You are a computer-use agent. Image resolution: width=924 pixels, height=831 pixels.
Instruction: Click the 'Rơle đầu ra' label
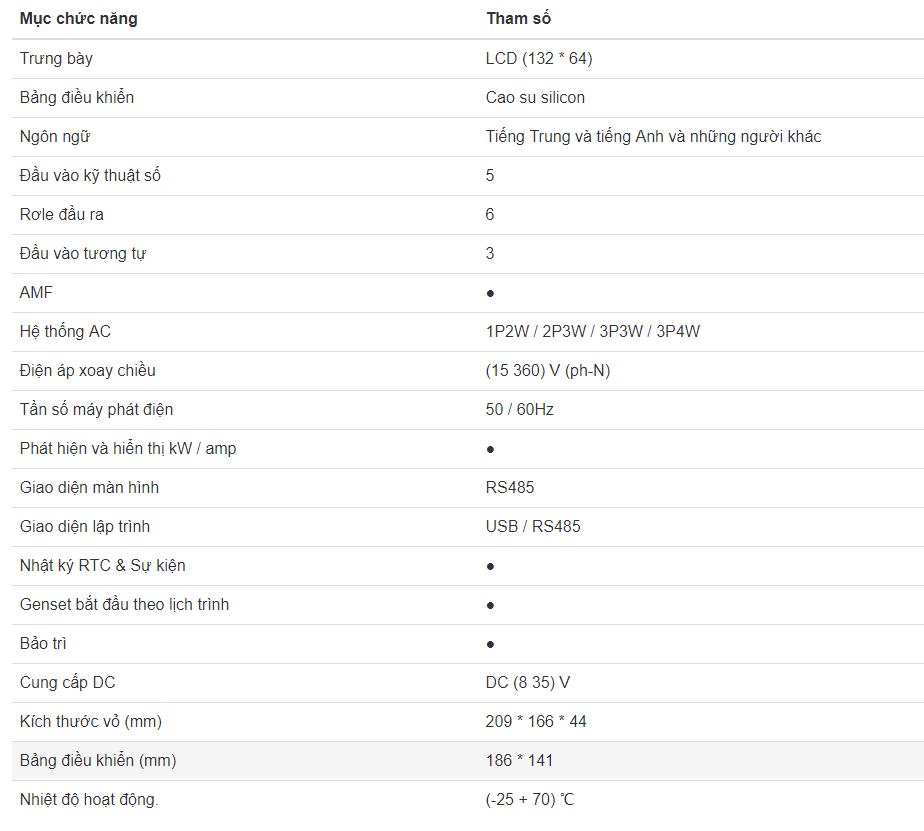tap(62, 214)
